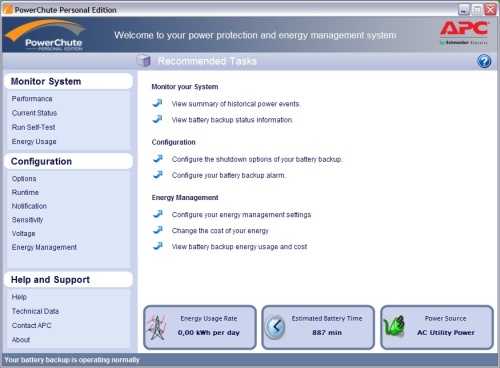Open Current Status in the sidebar

[34, 113]
